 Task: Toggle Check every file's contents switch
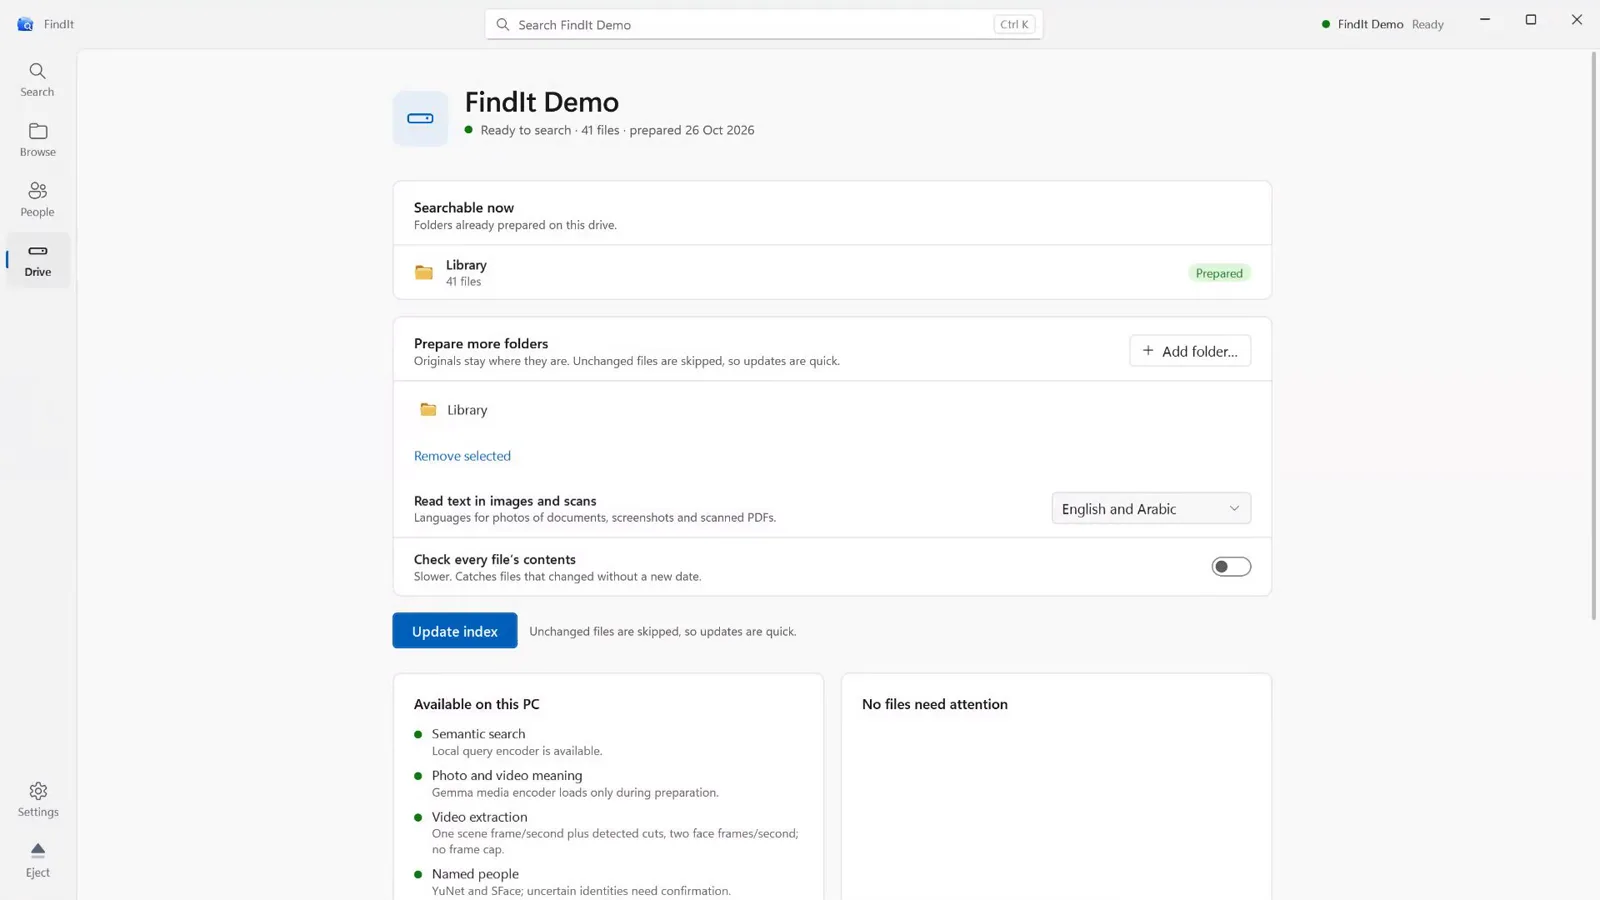pyautogui.click(x=1231, y=566)
